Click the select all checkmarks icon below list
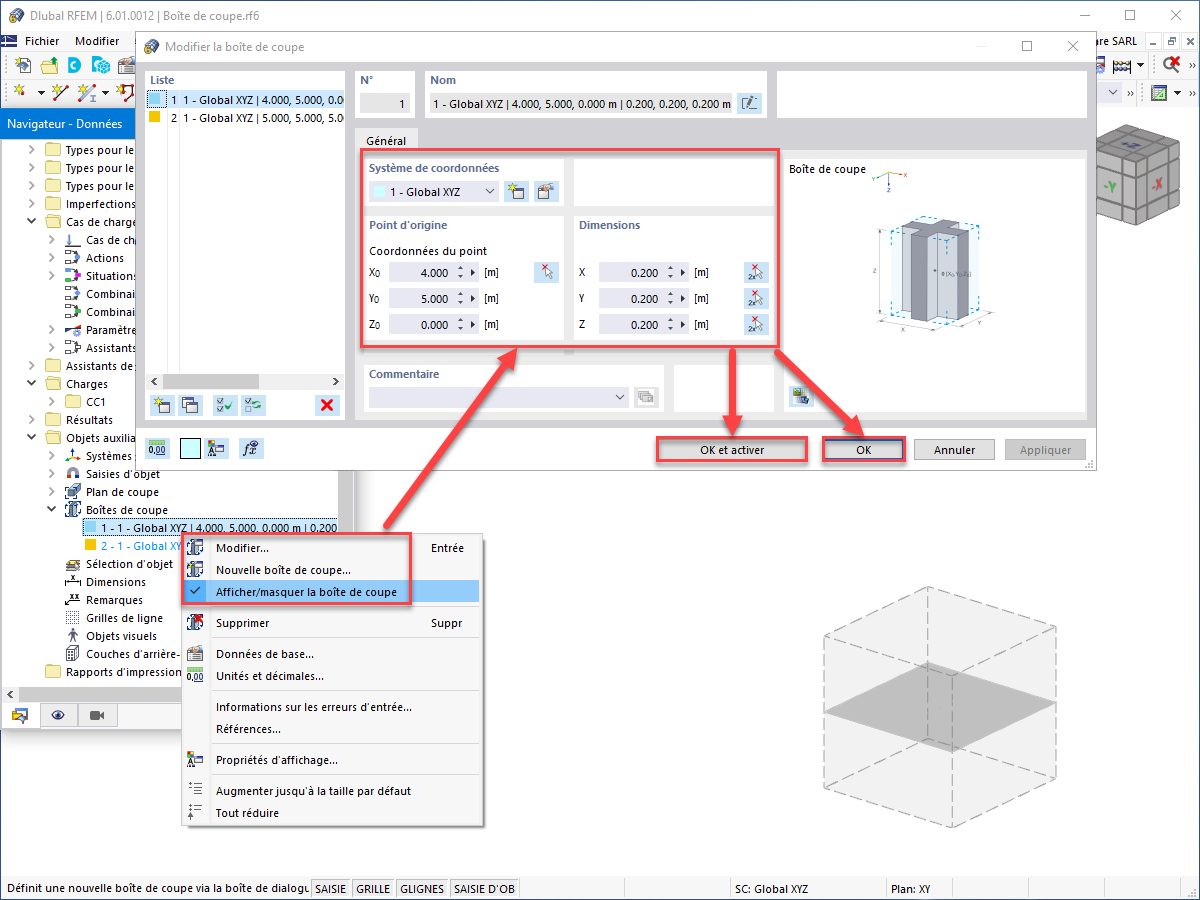1200x900 pixels. click(x=225, y=405)
